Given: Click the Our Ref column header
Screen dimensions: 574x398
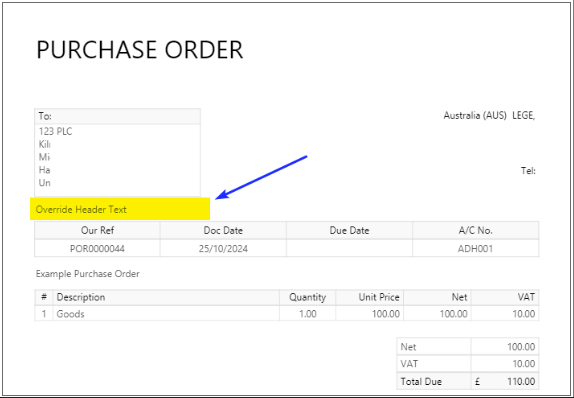Looking at the screenshot, I should click(x=97, y=230).
